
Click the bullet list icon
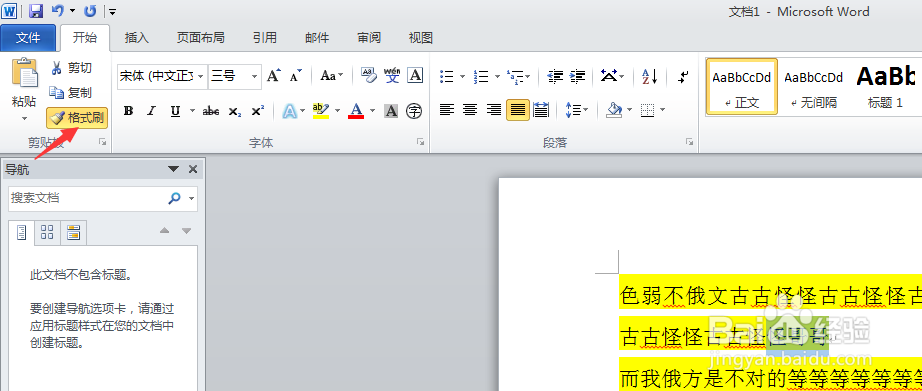coord(447,76)
